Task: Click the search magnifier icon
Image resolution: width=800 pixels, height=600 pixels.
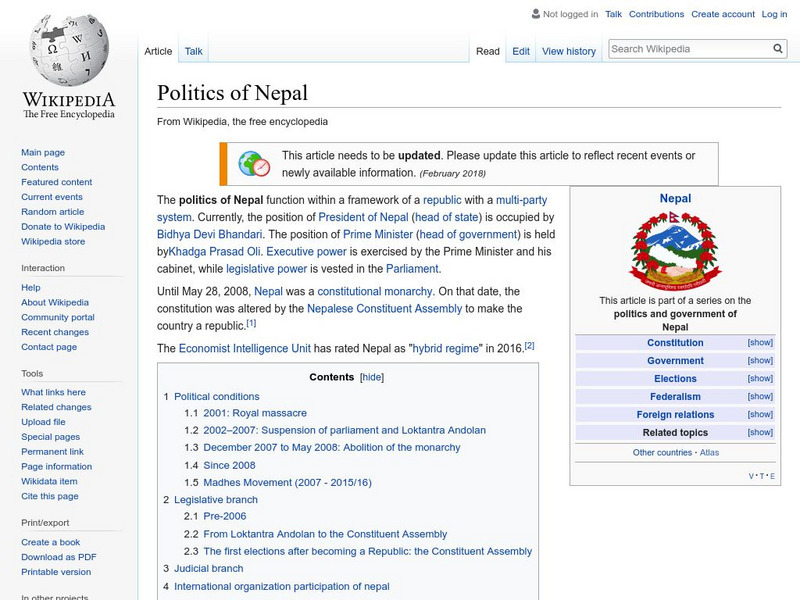Action: (x=778, y=48)
